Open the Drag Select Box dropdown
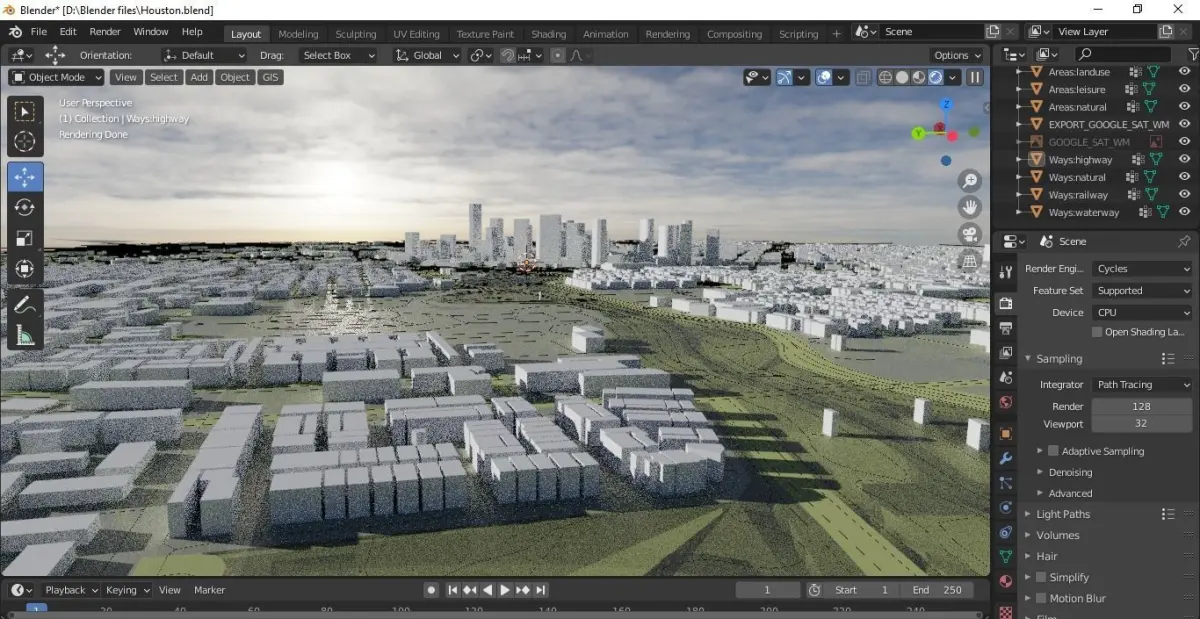This screenshot has width=1200, height=619. [338, 55]
